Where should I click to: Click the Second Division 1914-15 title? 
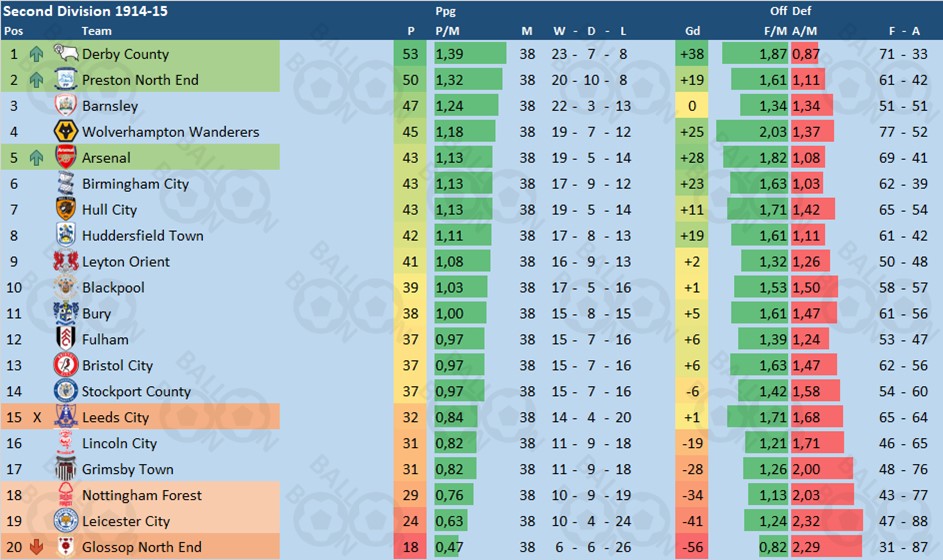(85, 11)
